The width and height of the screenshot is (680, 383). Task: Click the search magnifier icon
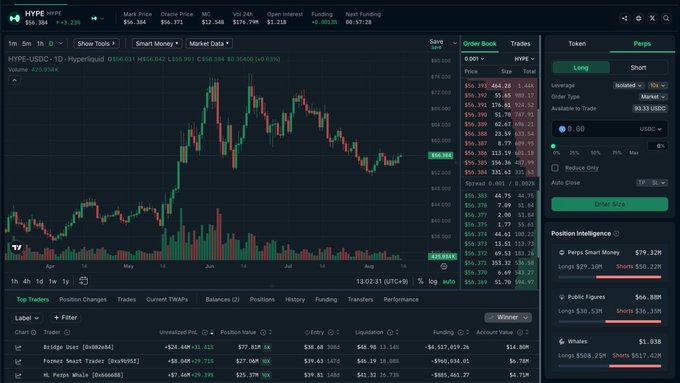pos(666,18)
